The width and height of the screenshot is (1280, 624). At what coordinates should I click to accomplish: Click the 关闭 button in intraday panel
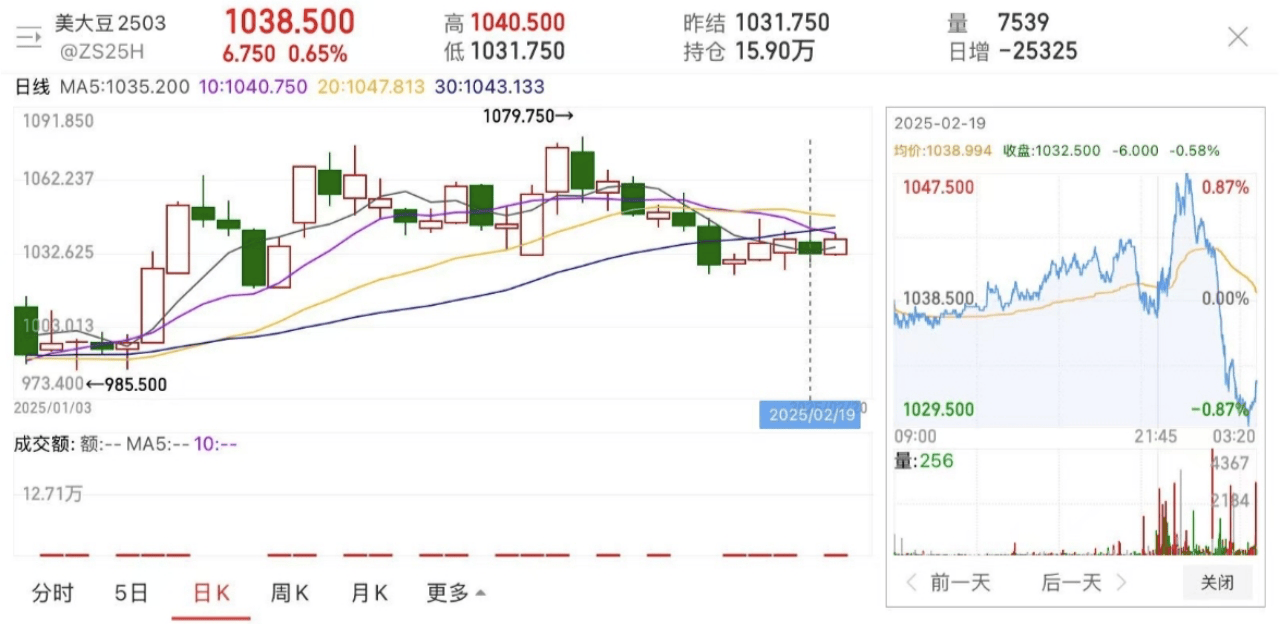click(1217, 582)
